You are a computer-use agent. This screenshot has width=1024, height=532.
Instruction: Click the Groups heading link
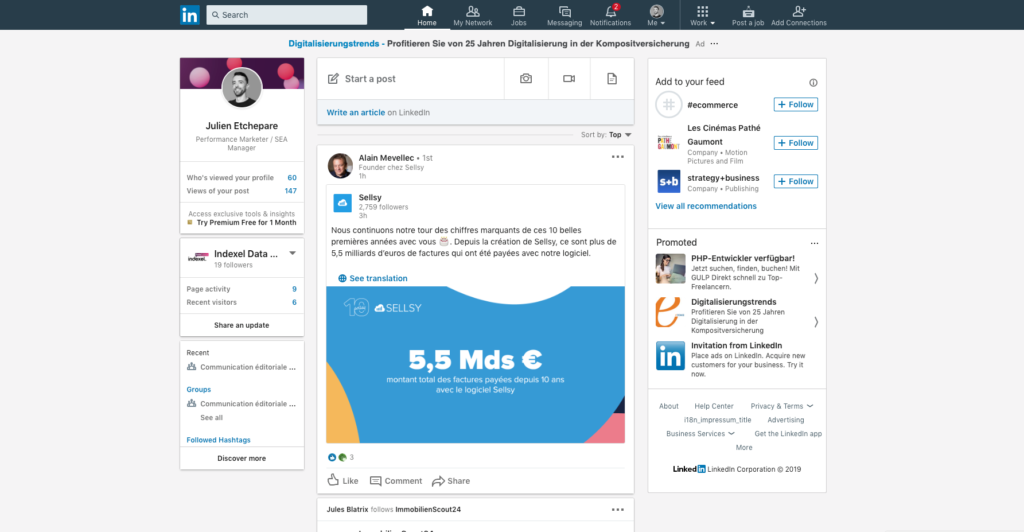[x=199, y=389]
